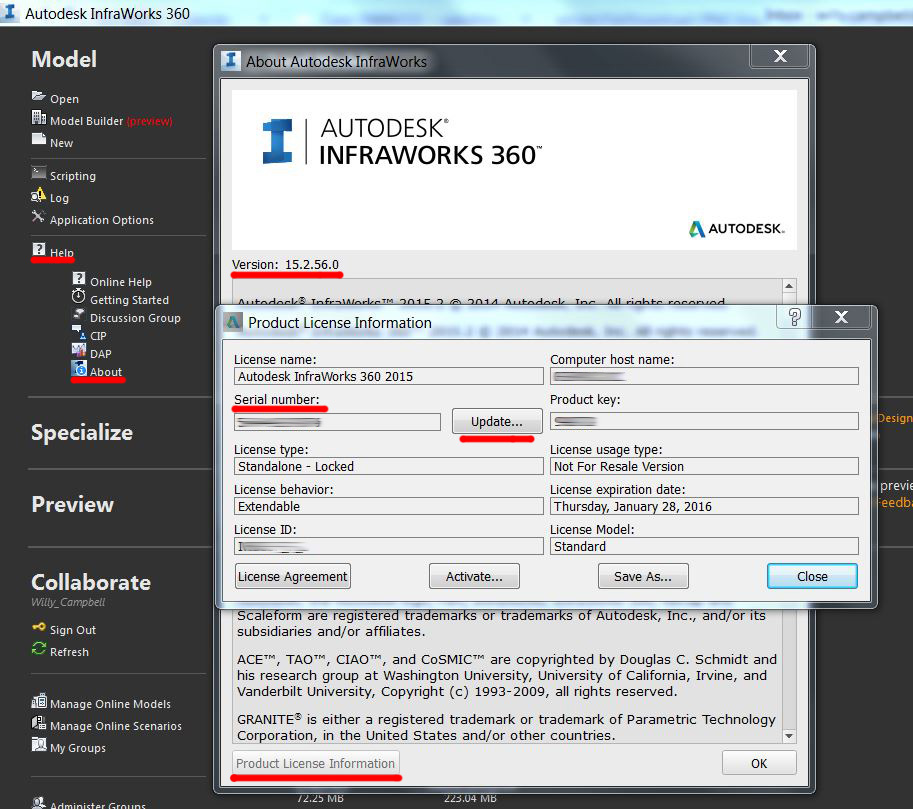
Task: Click the License name field
Action: click(388, 376)
